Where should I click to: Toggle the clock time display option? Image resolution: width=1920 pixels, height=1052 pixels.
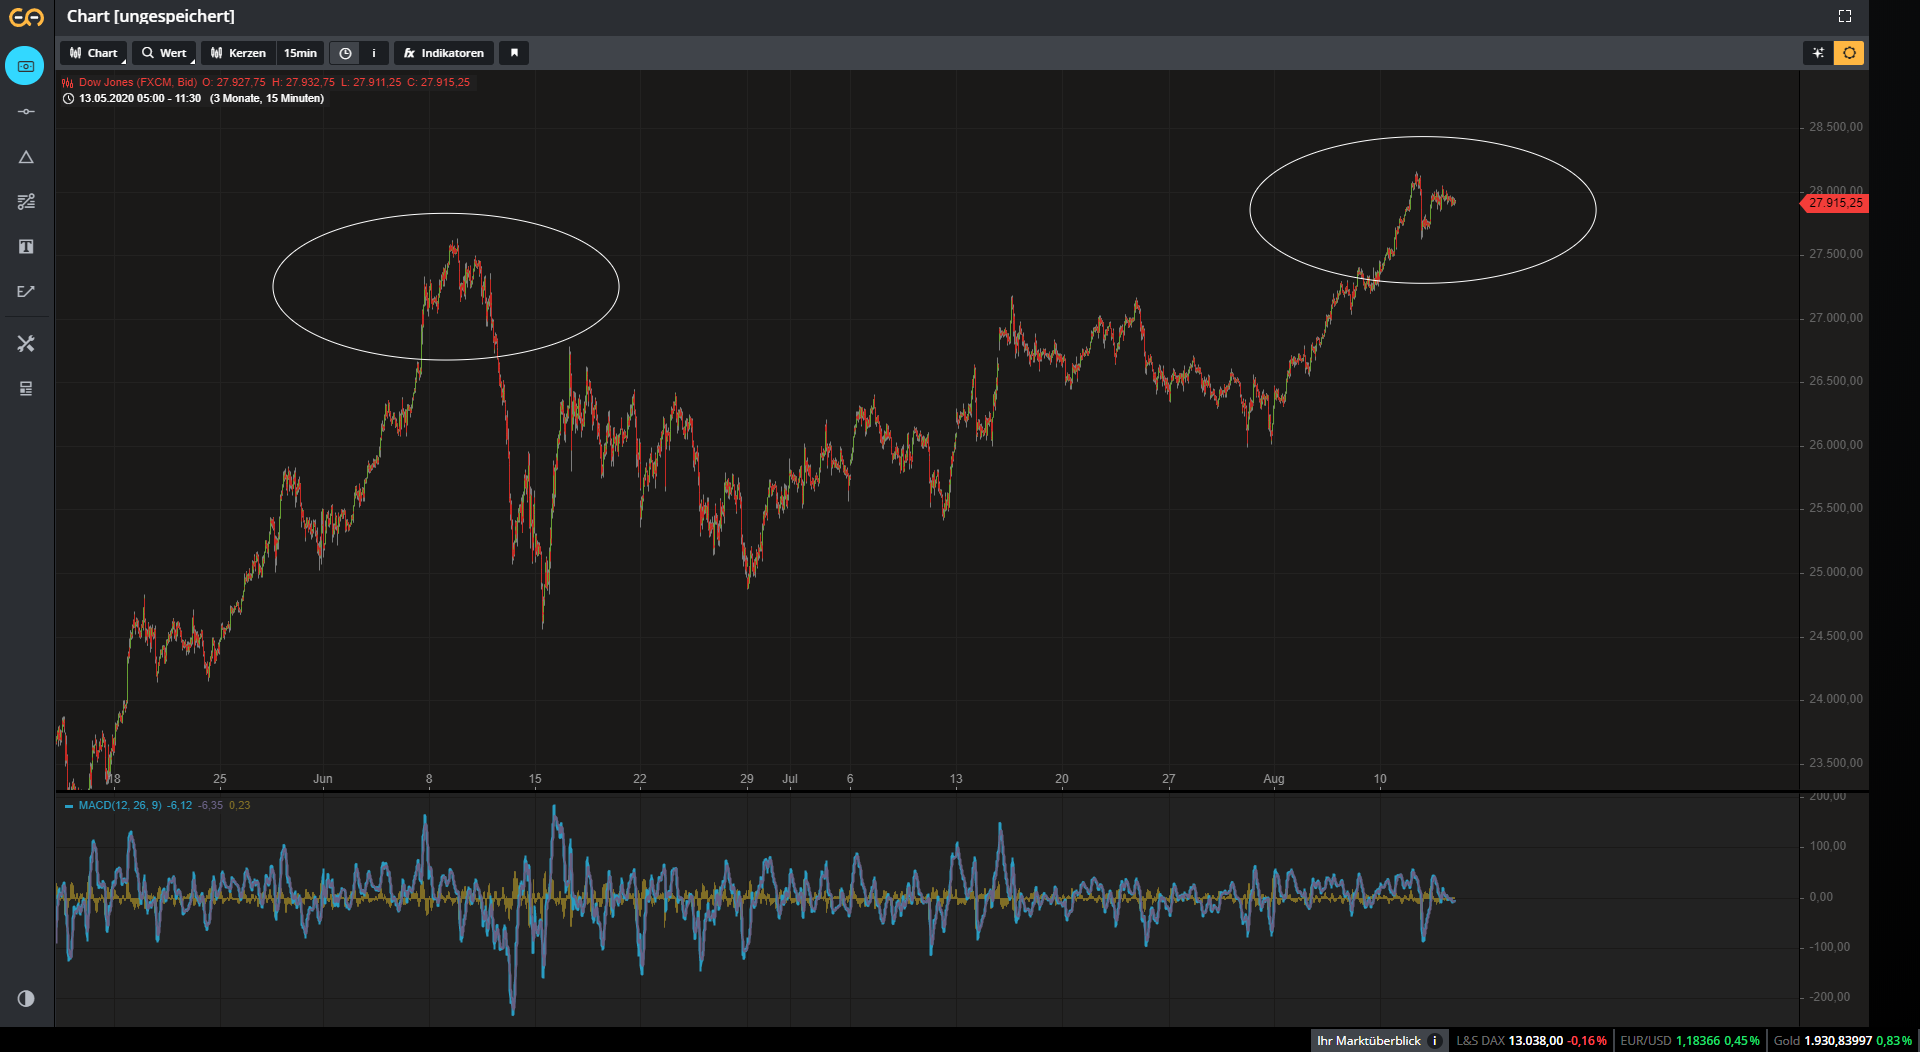point(345,53)
